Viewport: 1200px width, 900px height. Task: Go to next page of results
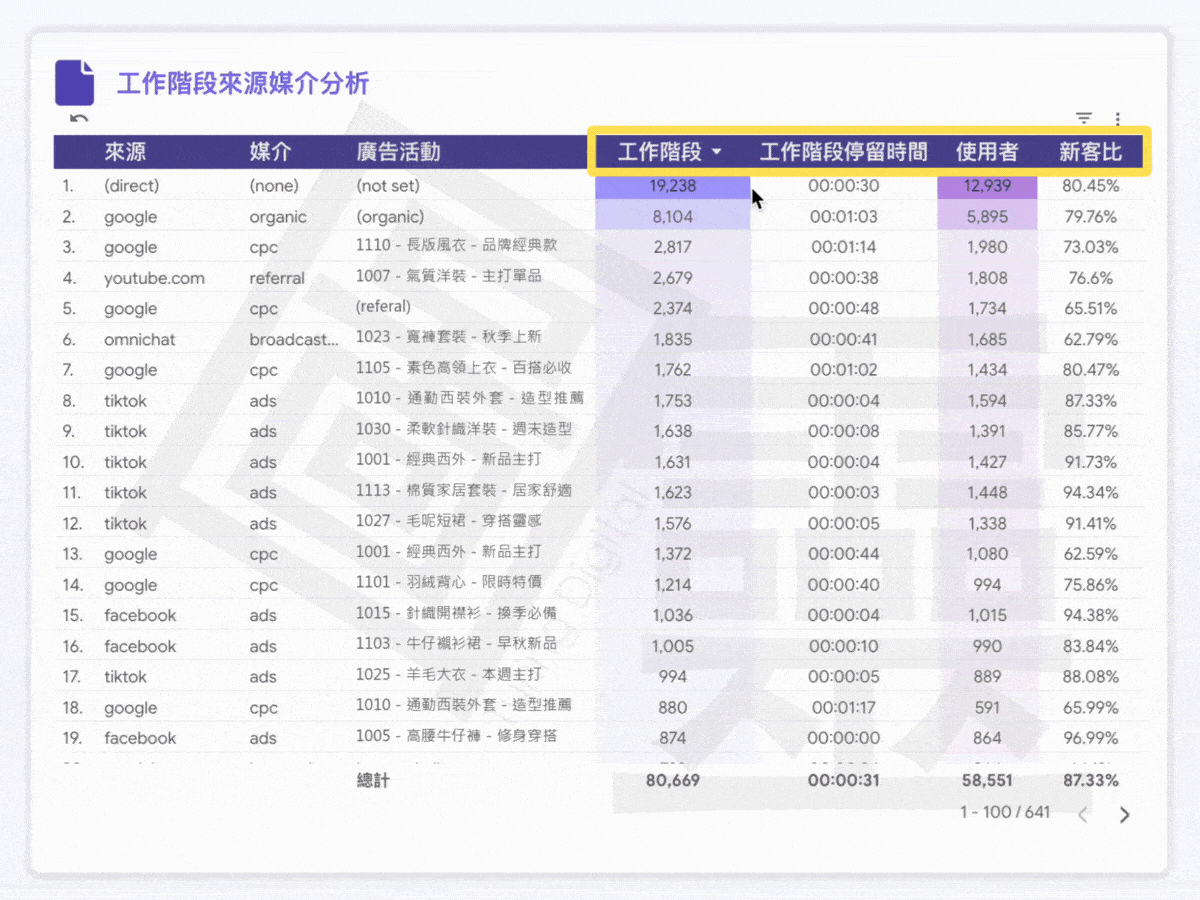(x=1124, y=814)
